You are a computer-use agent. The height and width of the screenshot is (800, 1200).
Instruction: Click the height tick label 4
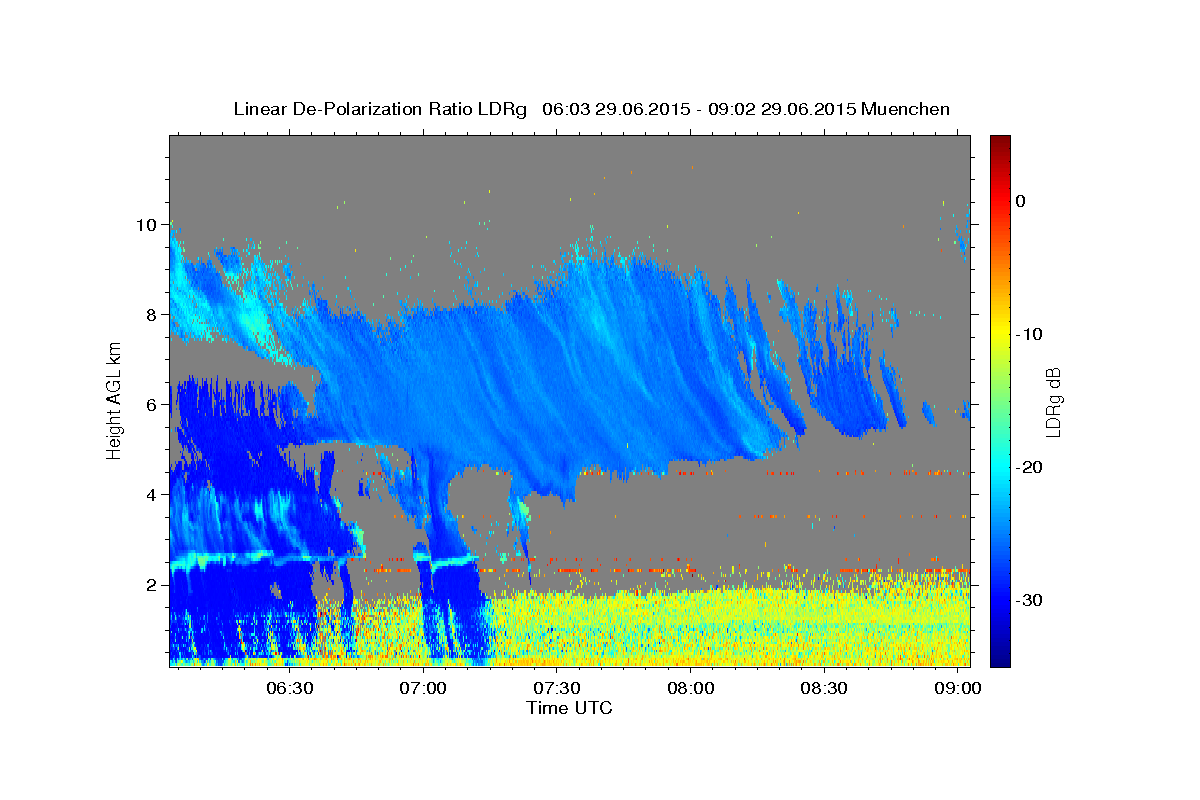152,495
